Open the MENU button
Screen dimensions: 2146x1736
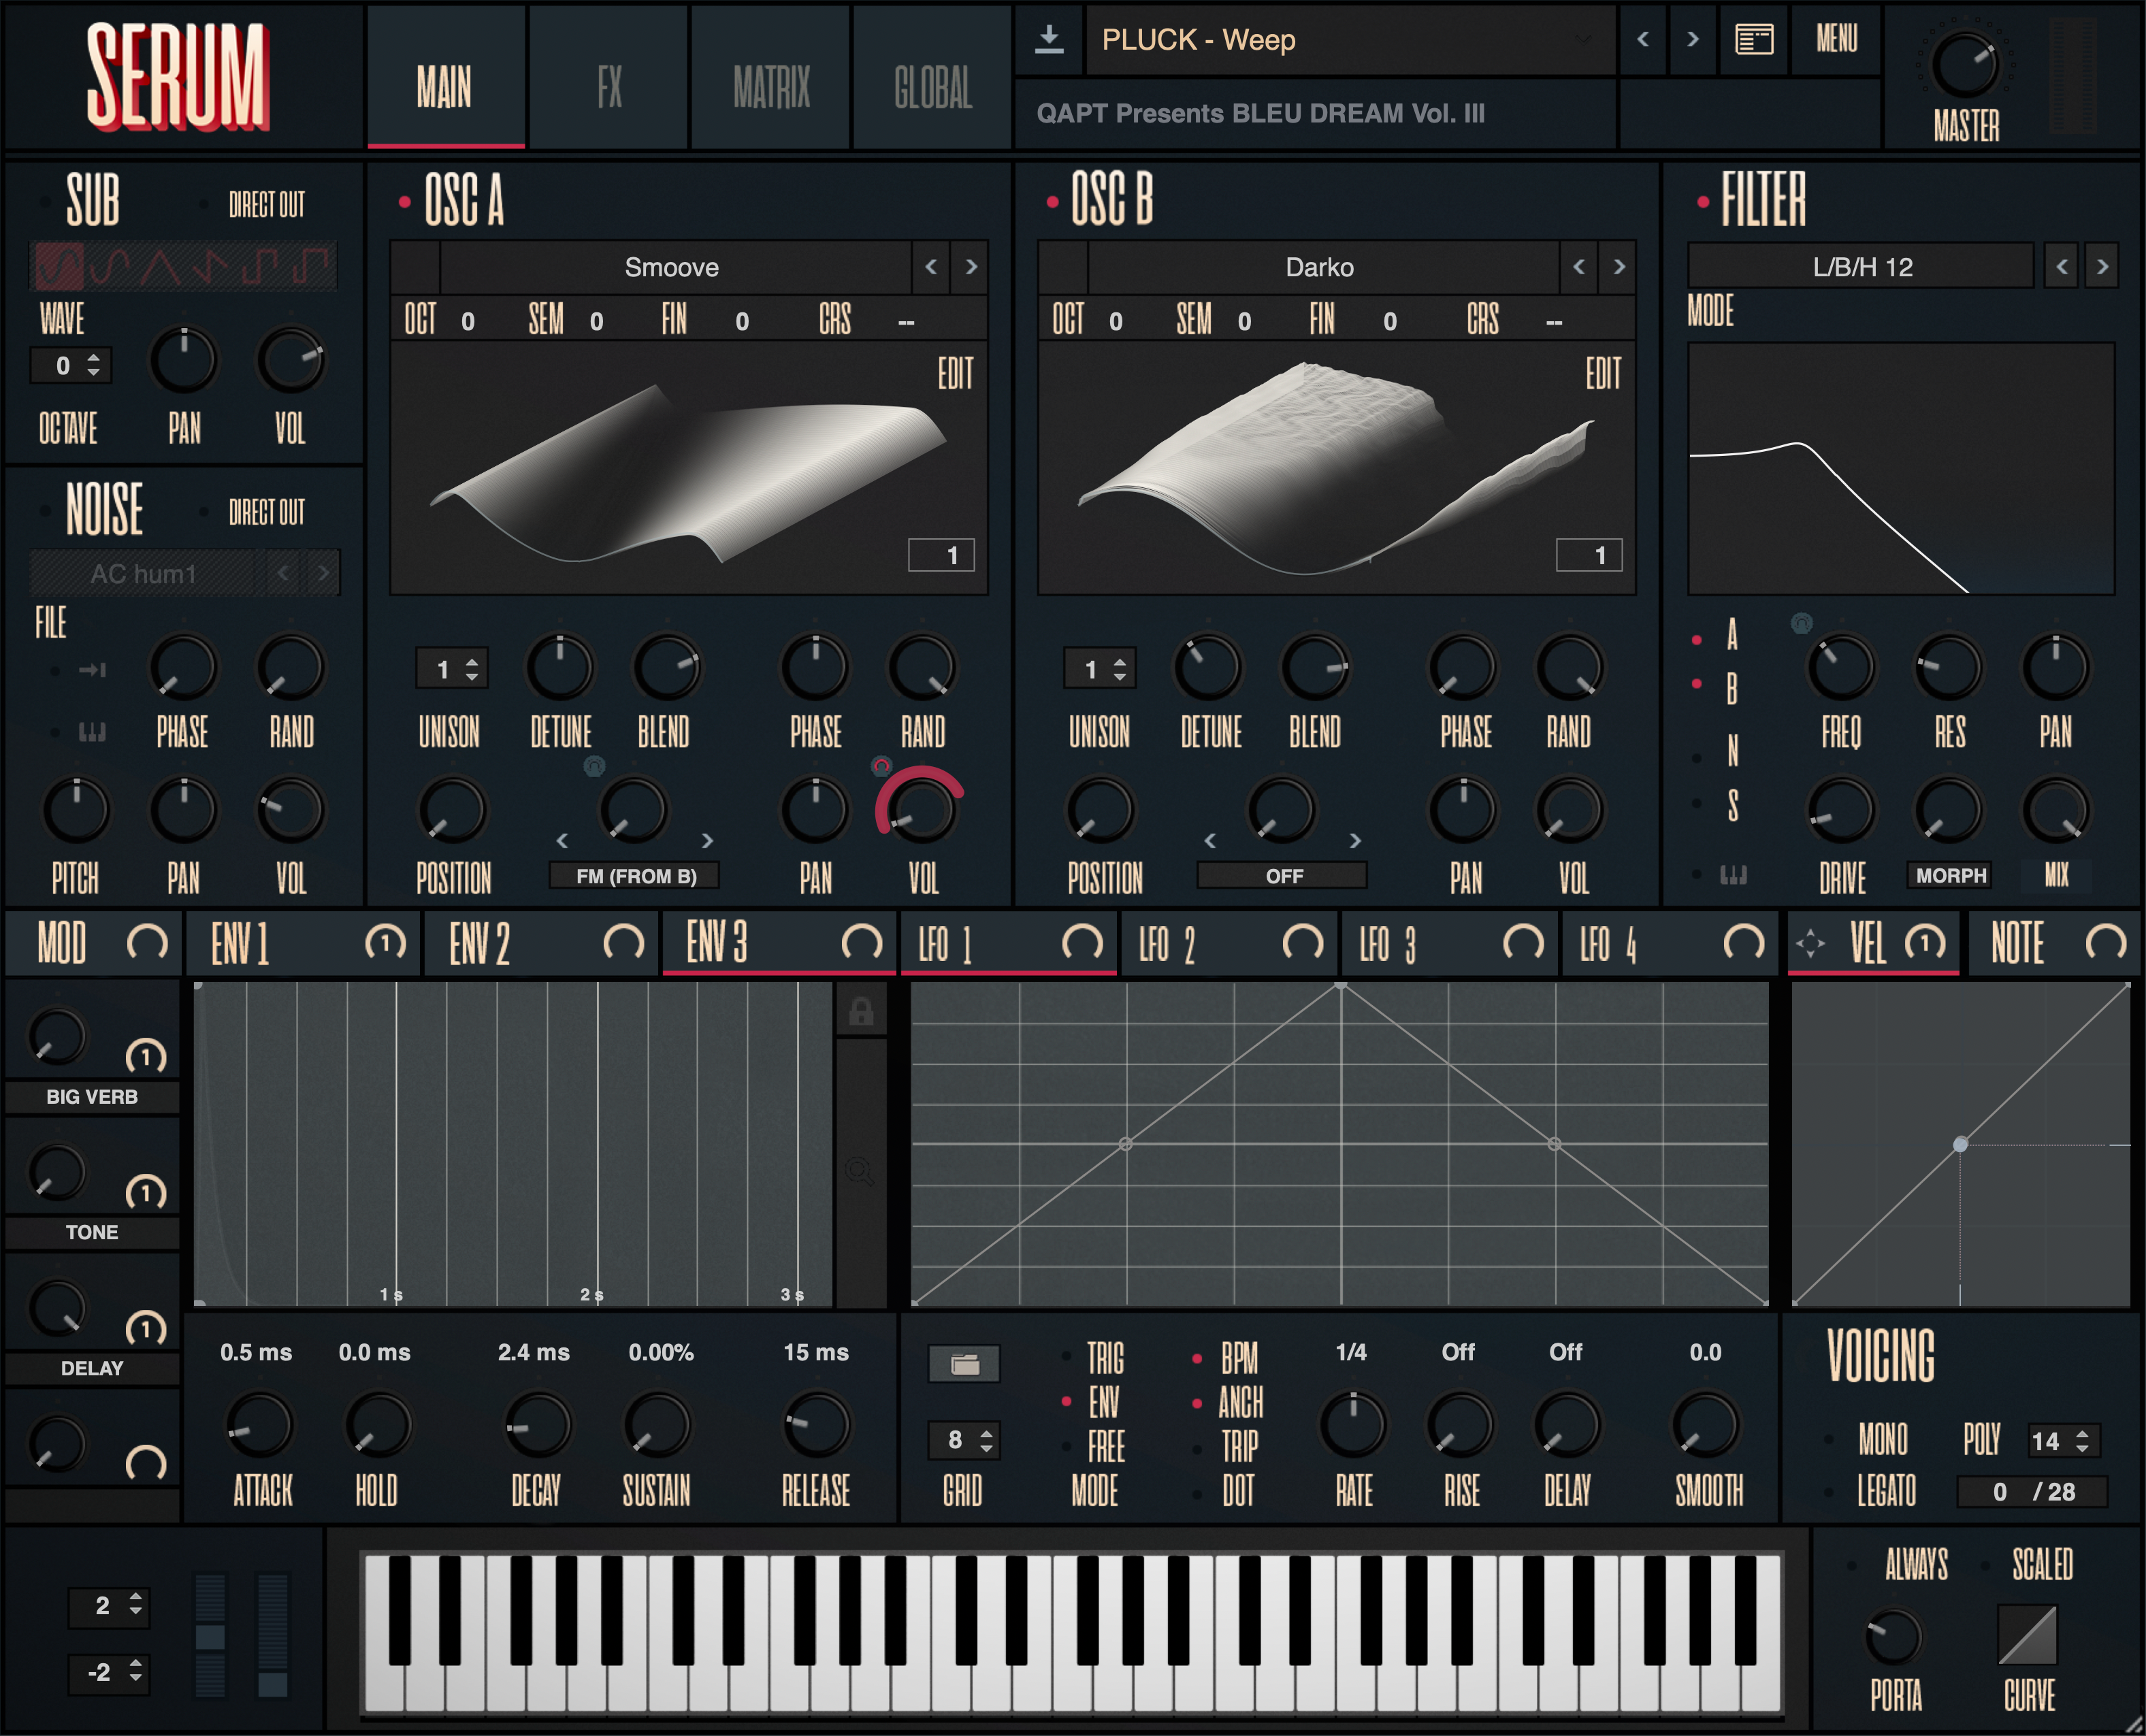1836,40
